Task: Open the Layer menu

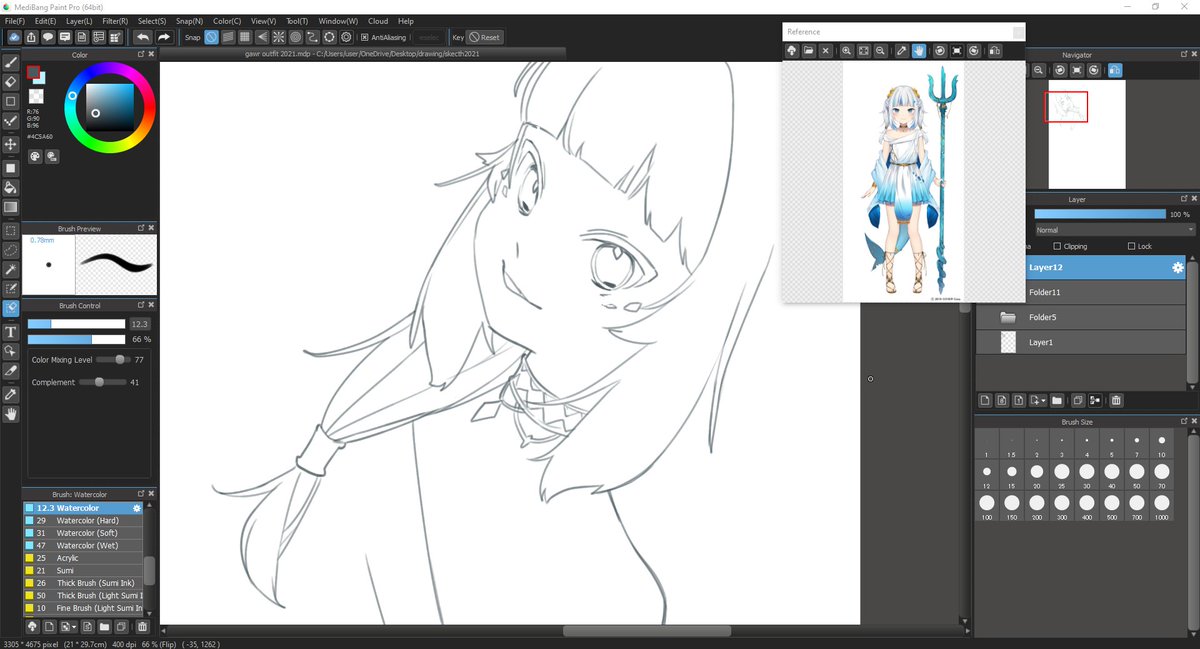Action: pyautogui.click(x=79, y=21)
